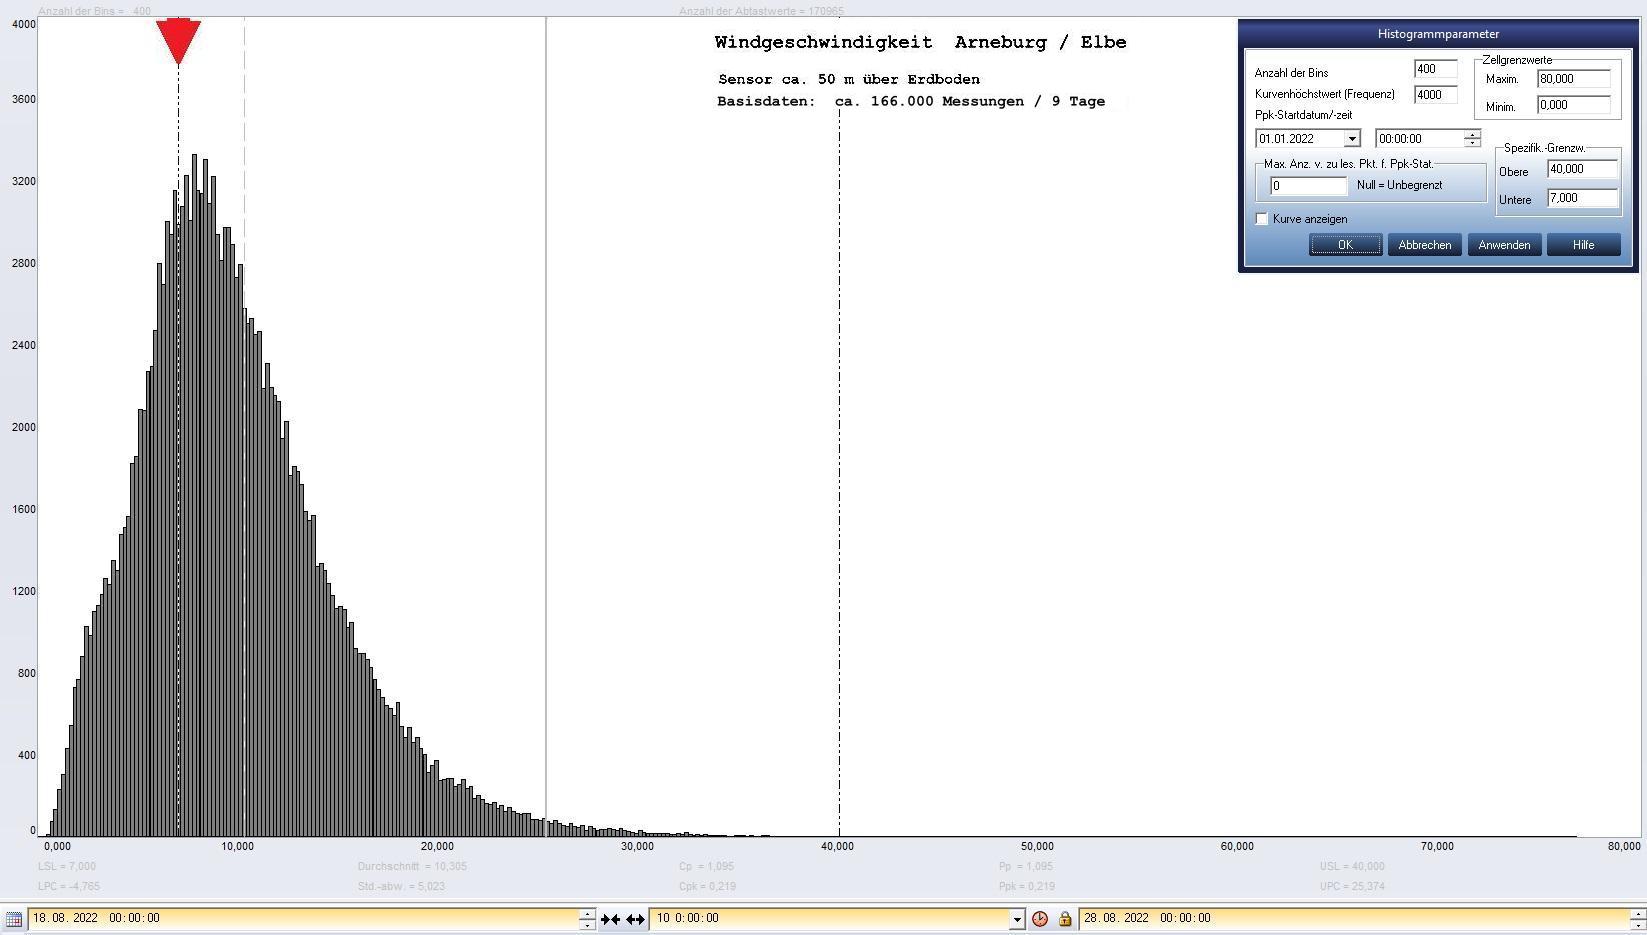Click the Anzahl der Bins input field

pyautogui.click(x=1435, y=69)
